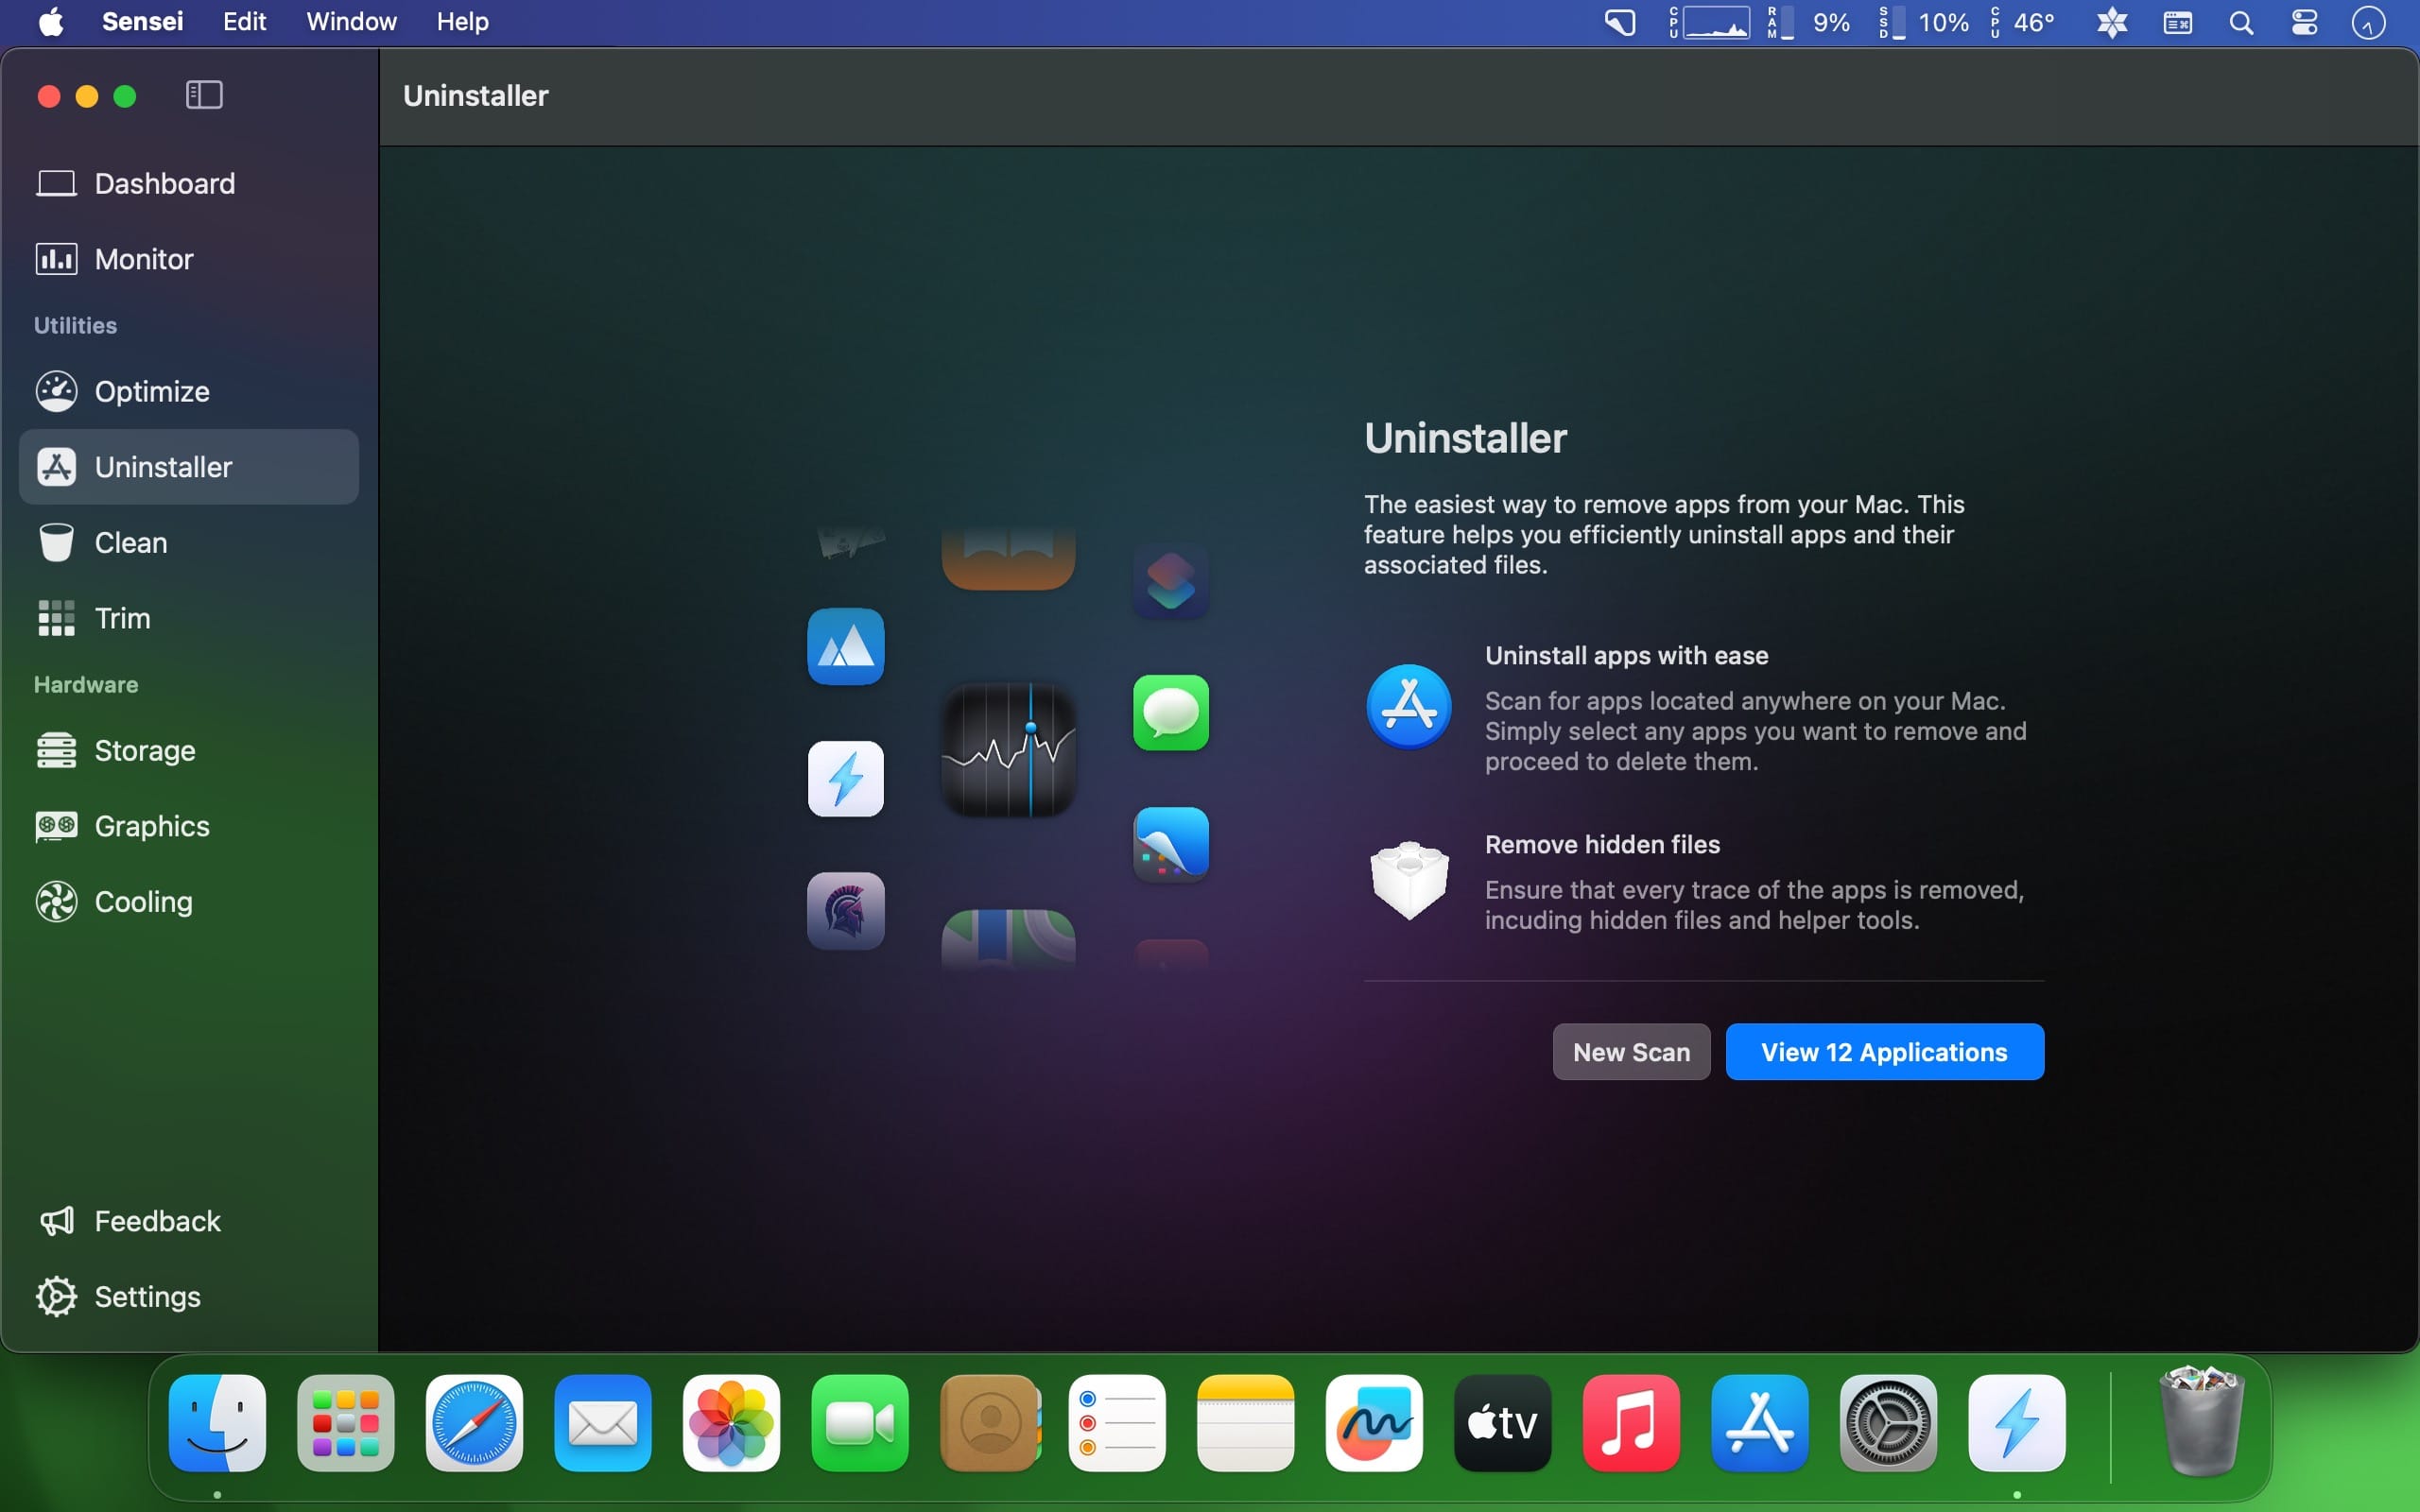
Task: Send Feedback from sidebar
Action: pos(156,1221)
